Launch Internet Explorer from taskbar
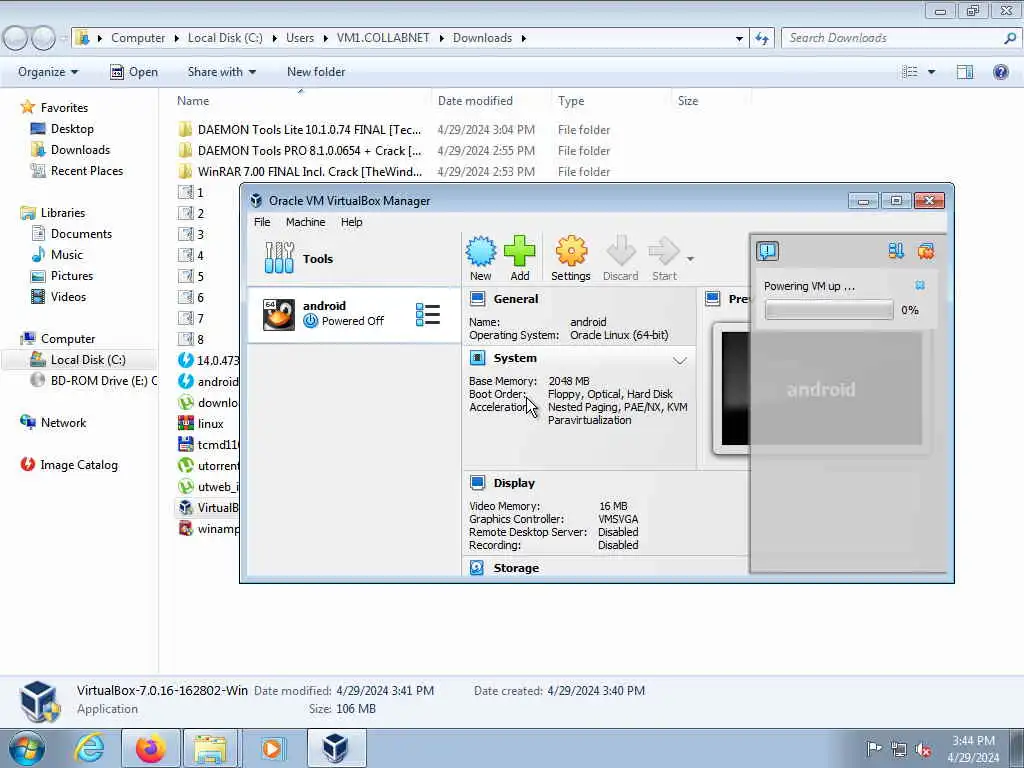 pos(89,748)
